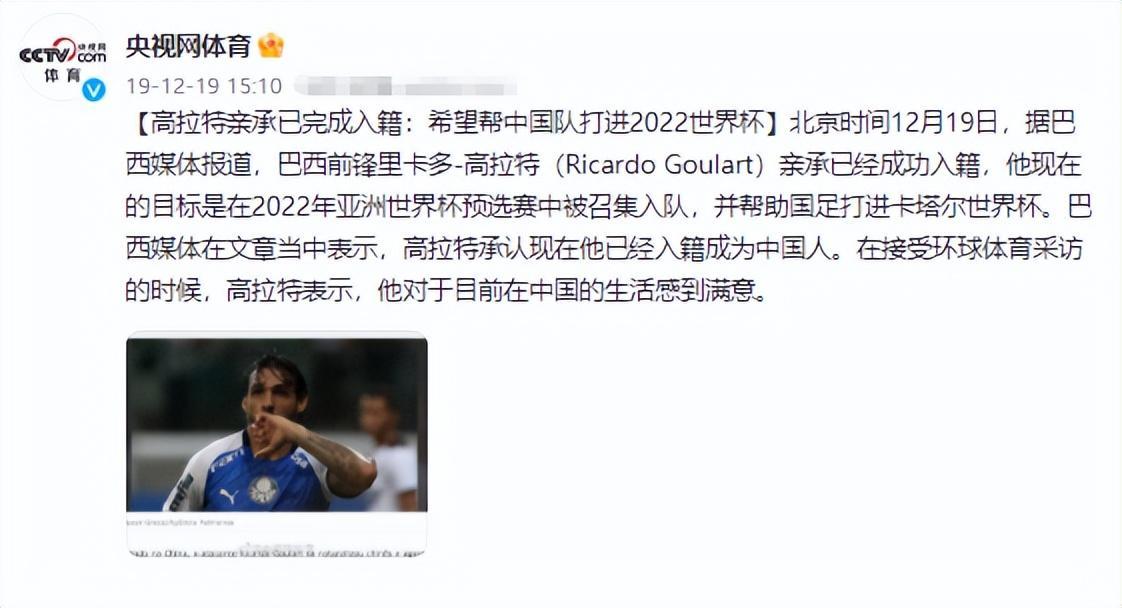1122x608 pixels.
Task: Click the blurred post source next to timestamp
Action: click(x=405, y=87)
